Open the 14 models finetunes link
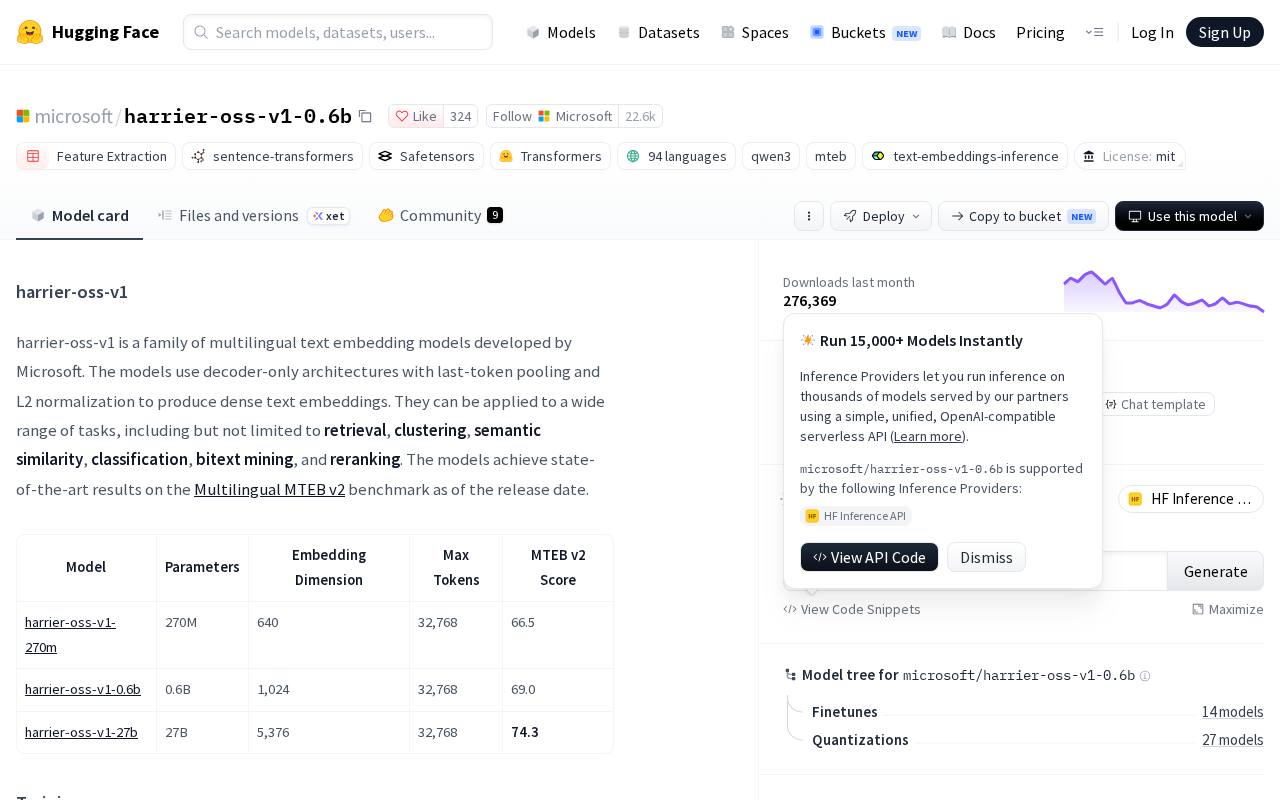 (1232, 712)
